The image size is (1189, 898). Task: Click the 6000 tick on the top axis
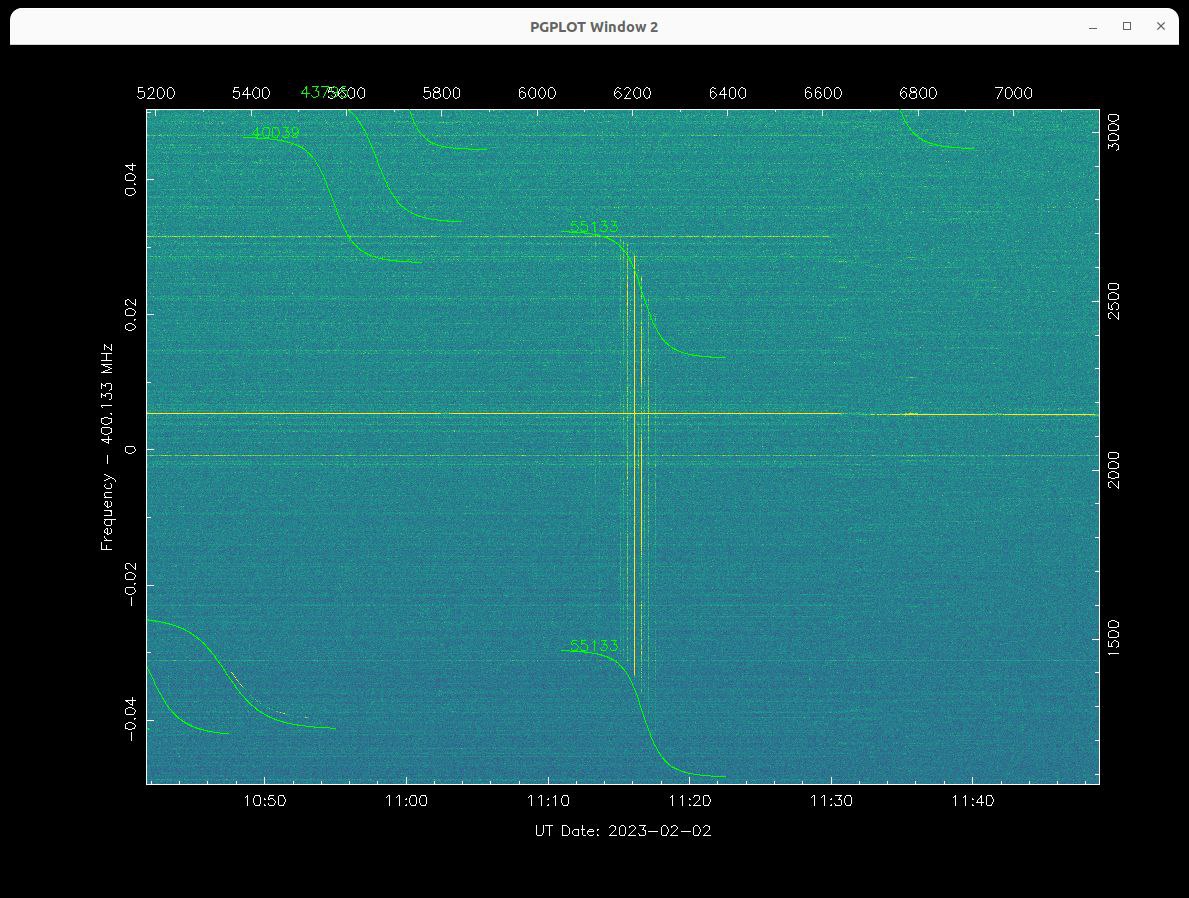click(x=537, y=93)
